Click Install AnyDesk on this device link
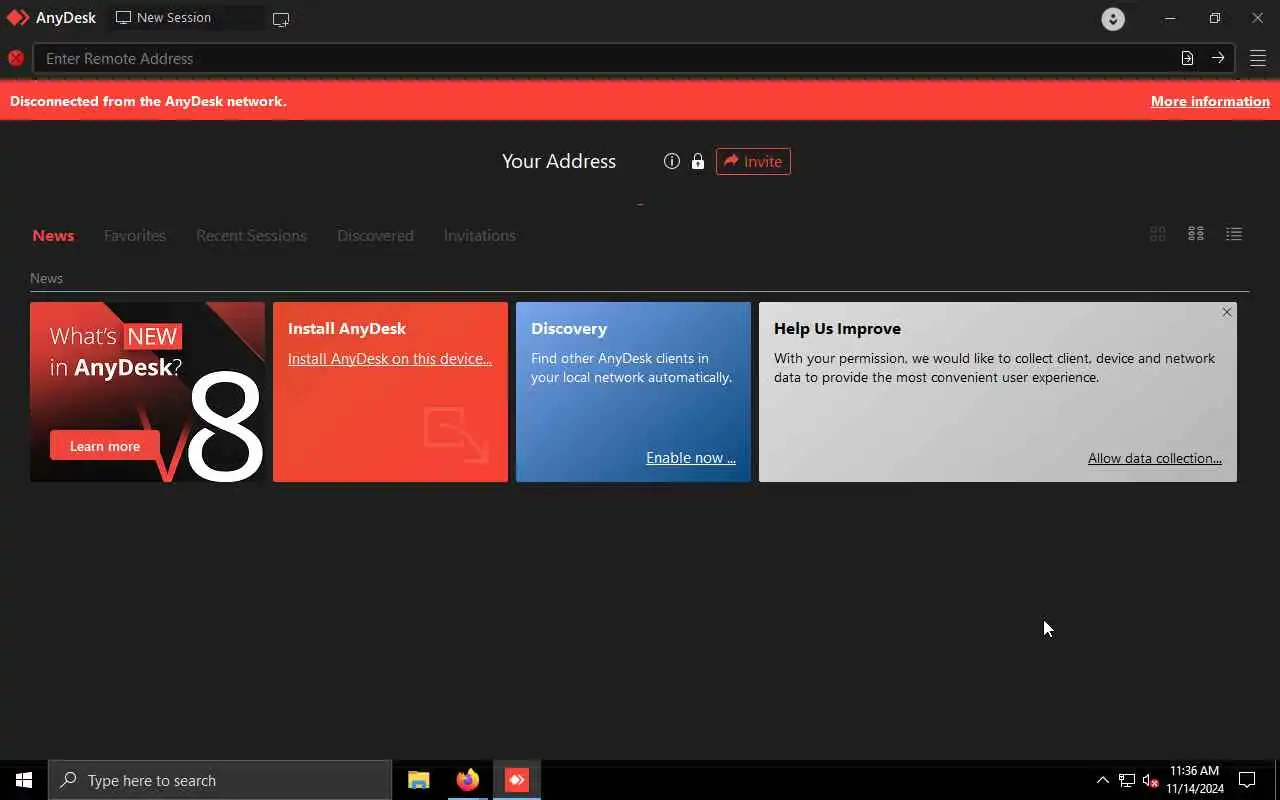The height and width of the screenshot is (800, 1280). tap(390, 358)
